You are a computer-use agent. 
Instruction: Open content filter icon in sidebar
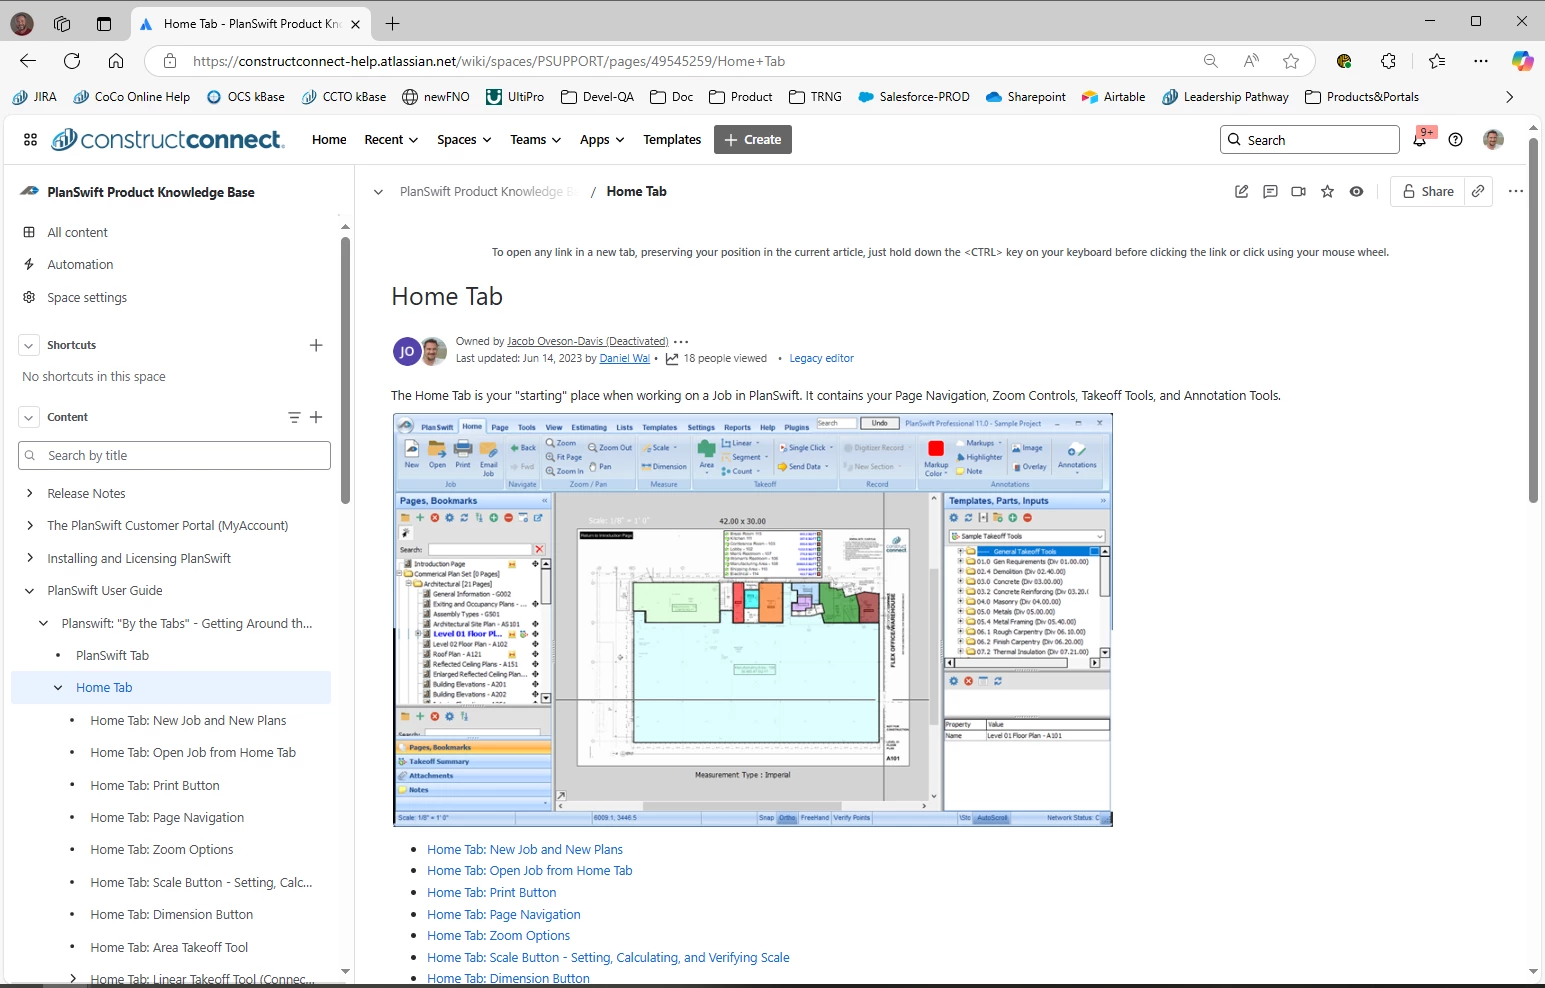pyautogui.click(x=294, y=417)
